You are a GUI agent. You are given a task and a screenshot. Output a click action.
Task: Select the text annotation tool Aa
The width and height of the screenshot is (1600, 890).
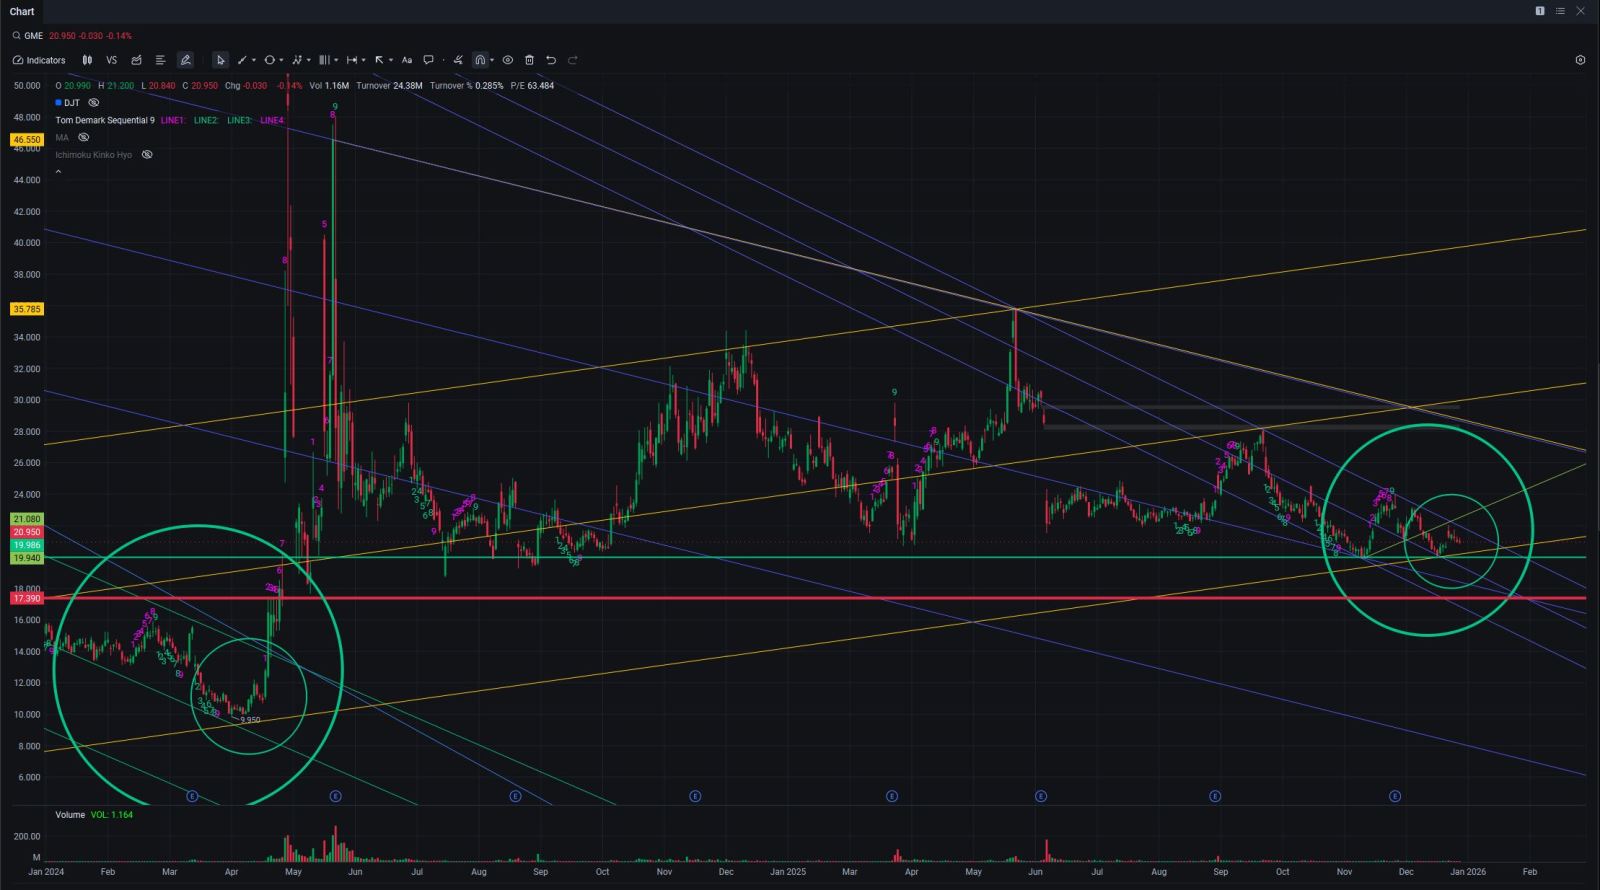407,60
